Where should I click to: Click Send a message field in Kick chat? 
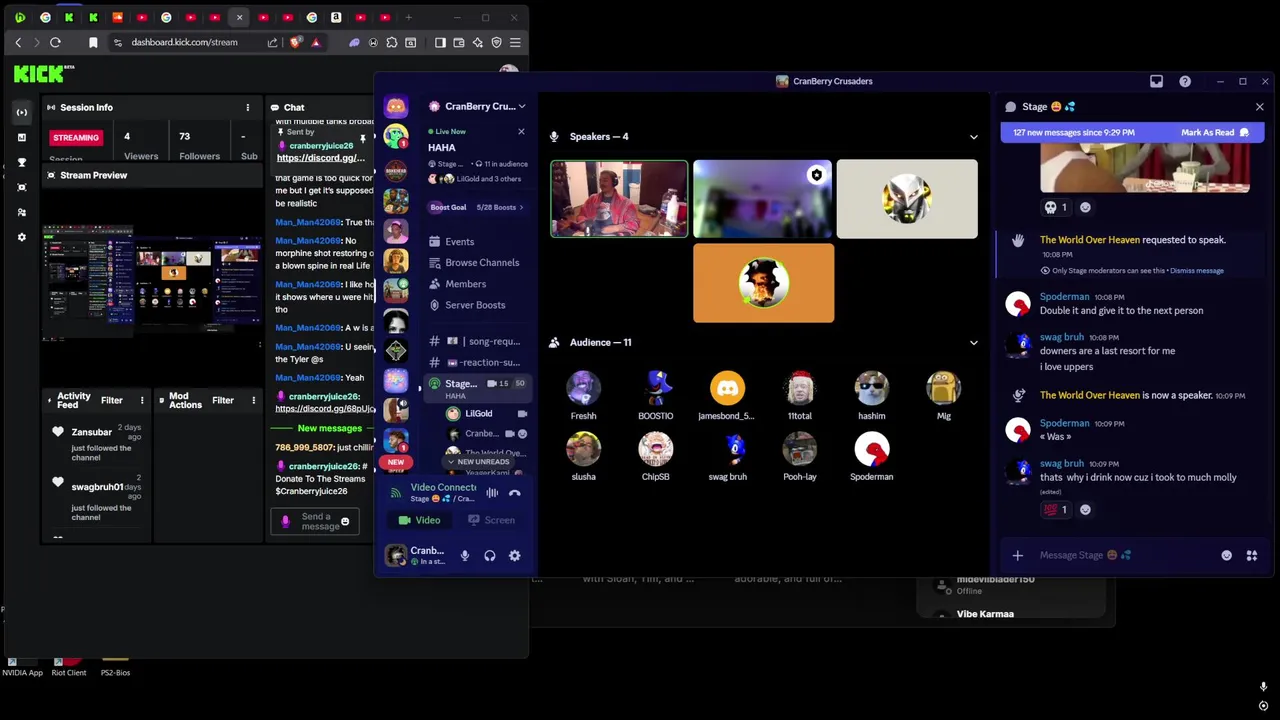(315, 522)
